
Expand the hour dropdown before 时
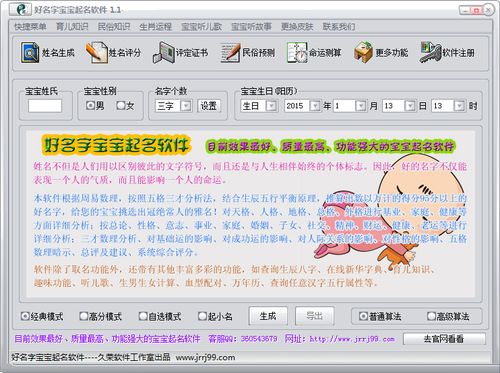coord(459,106)
